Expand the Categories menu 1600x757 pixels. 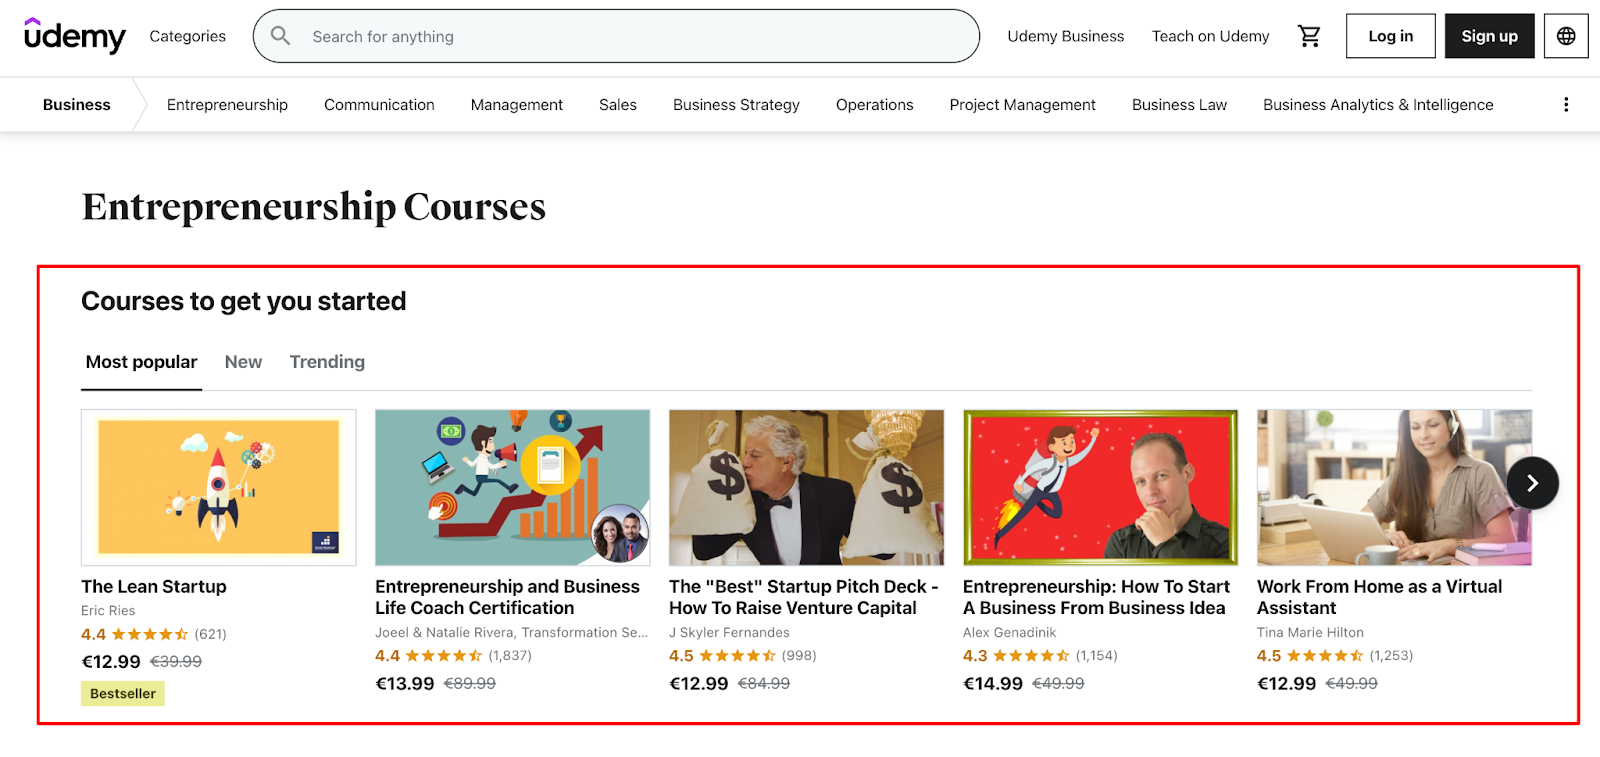click(187, 37)
